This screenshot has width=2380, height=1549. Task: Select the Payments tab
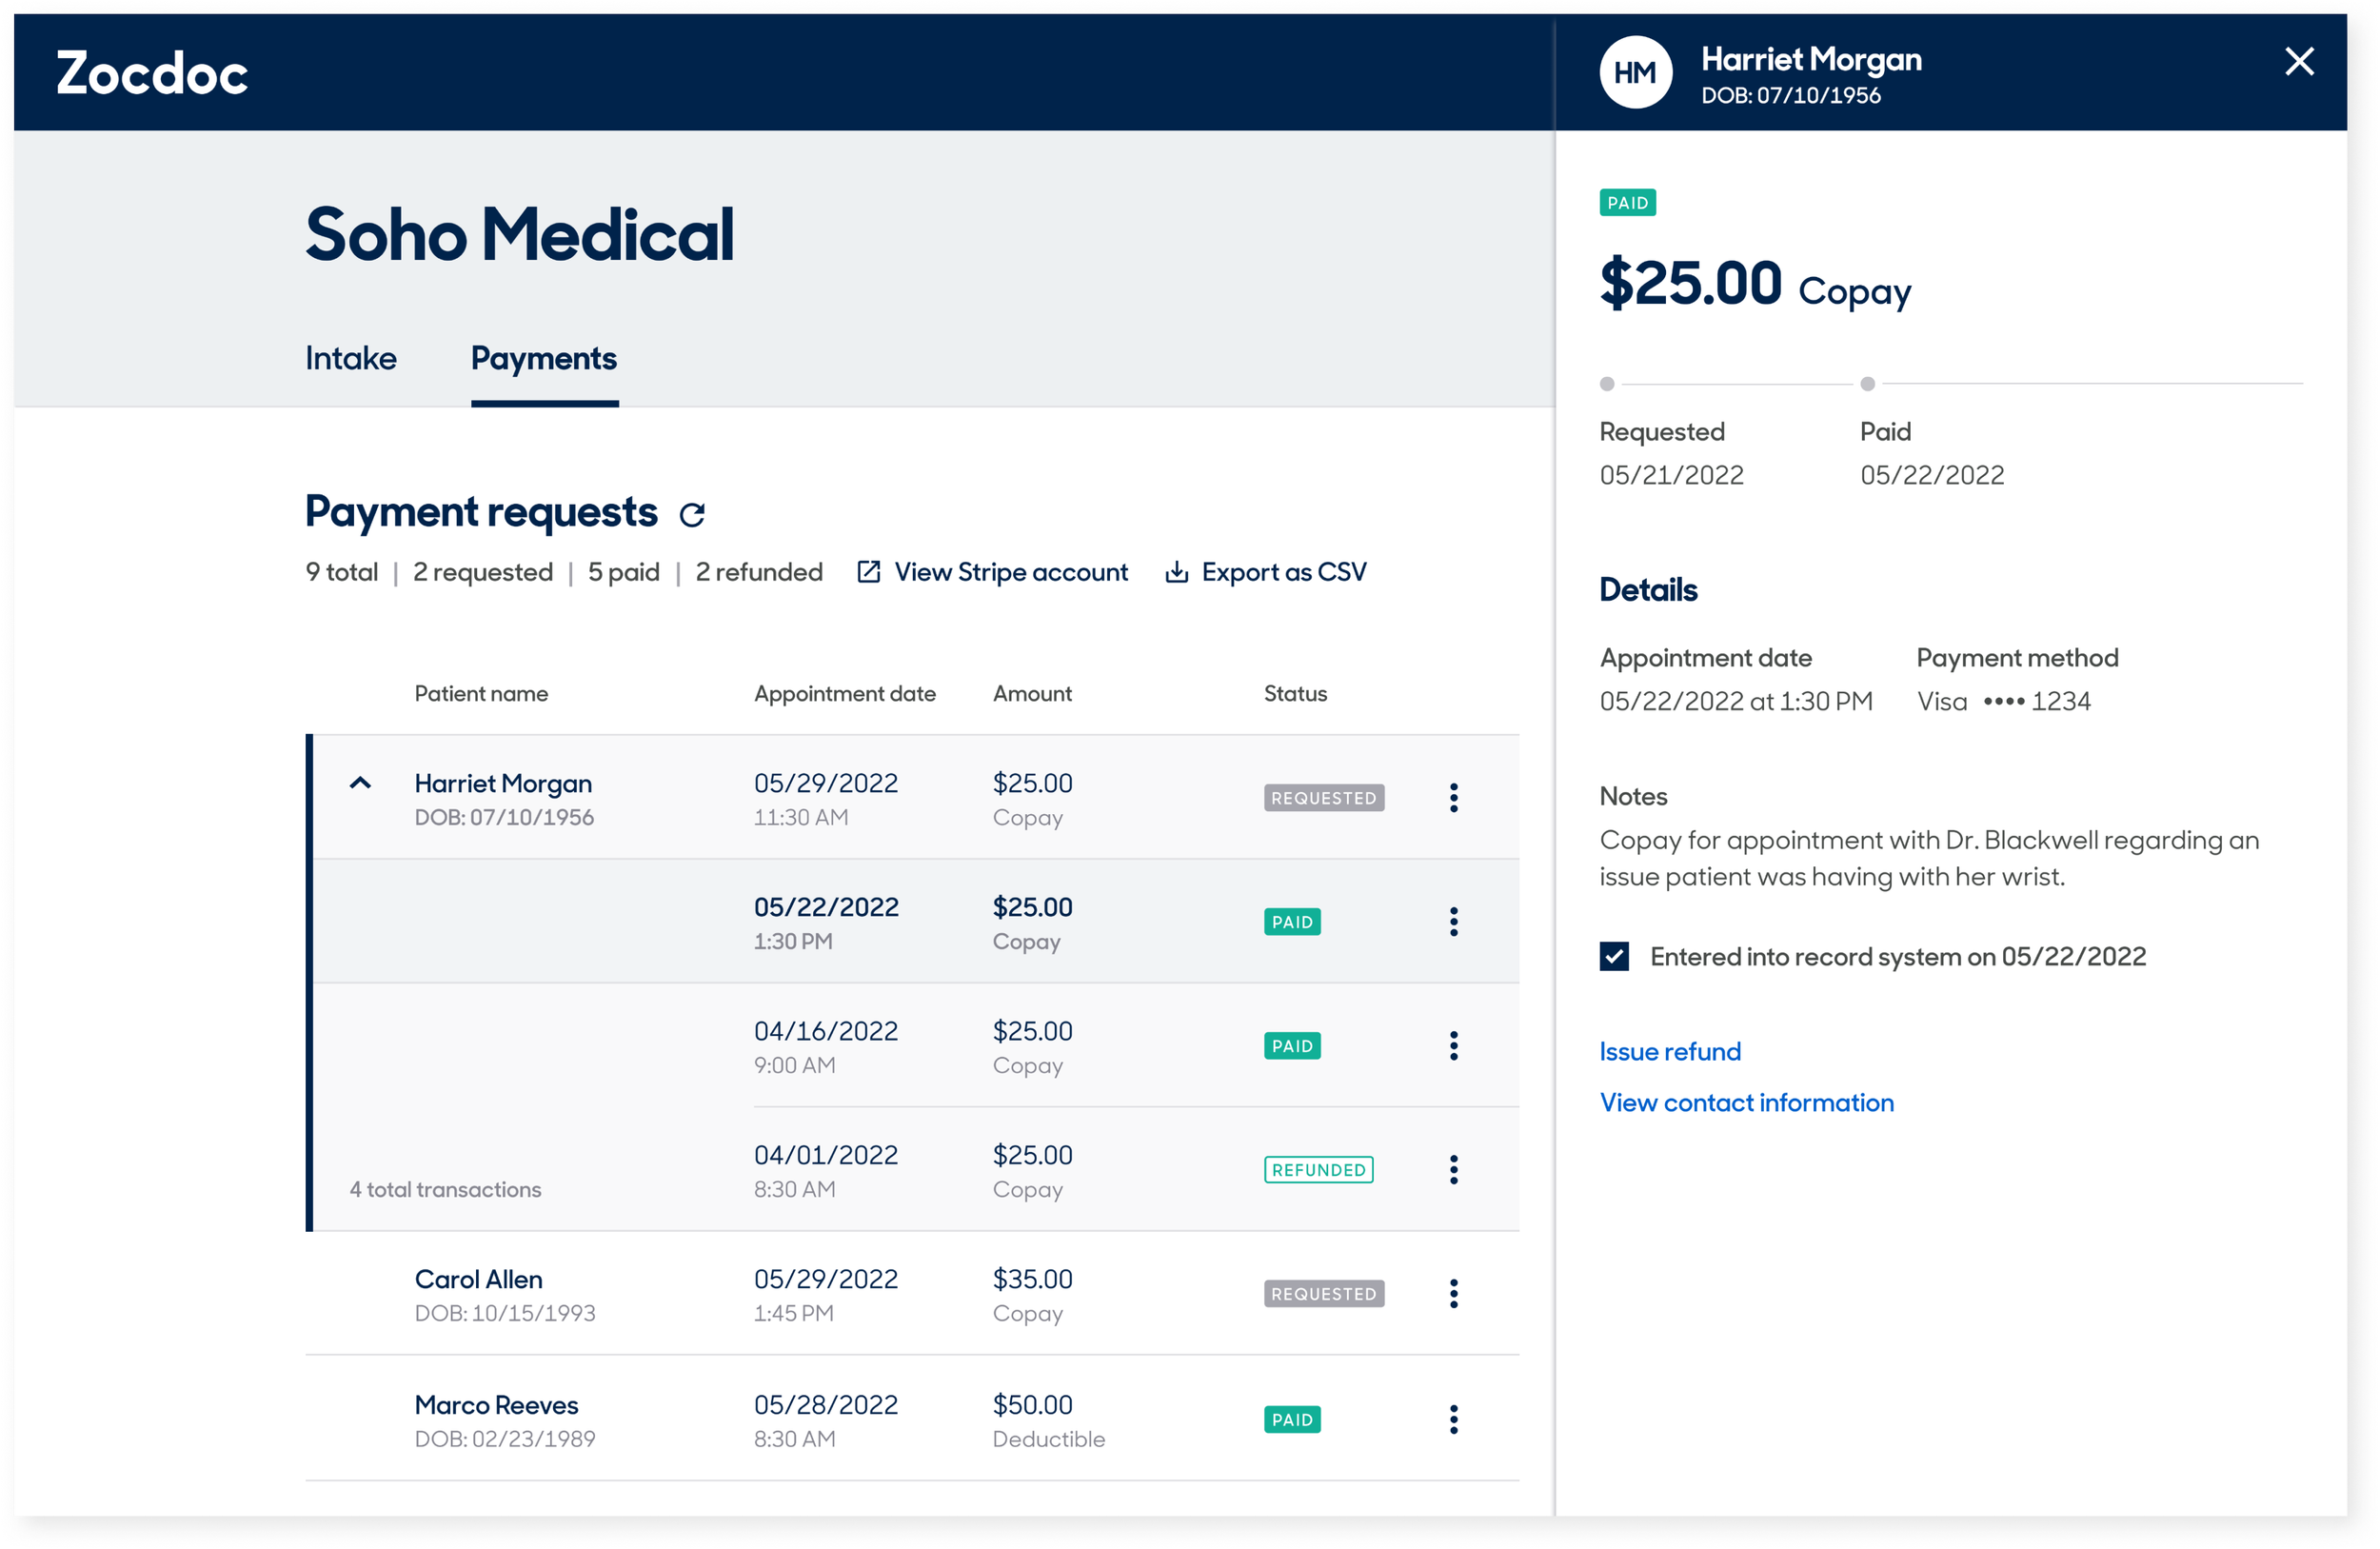coord(544,359)
